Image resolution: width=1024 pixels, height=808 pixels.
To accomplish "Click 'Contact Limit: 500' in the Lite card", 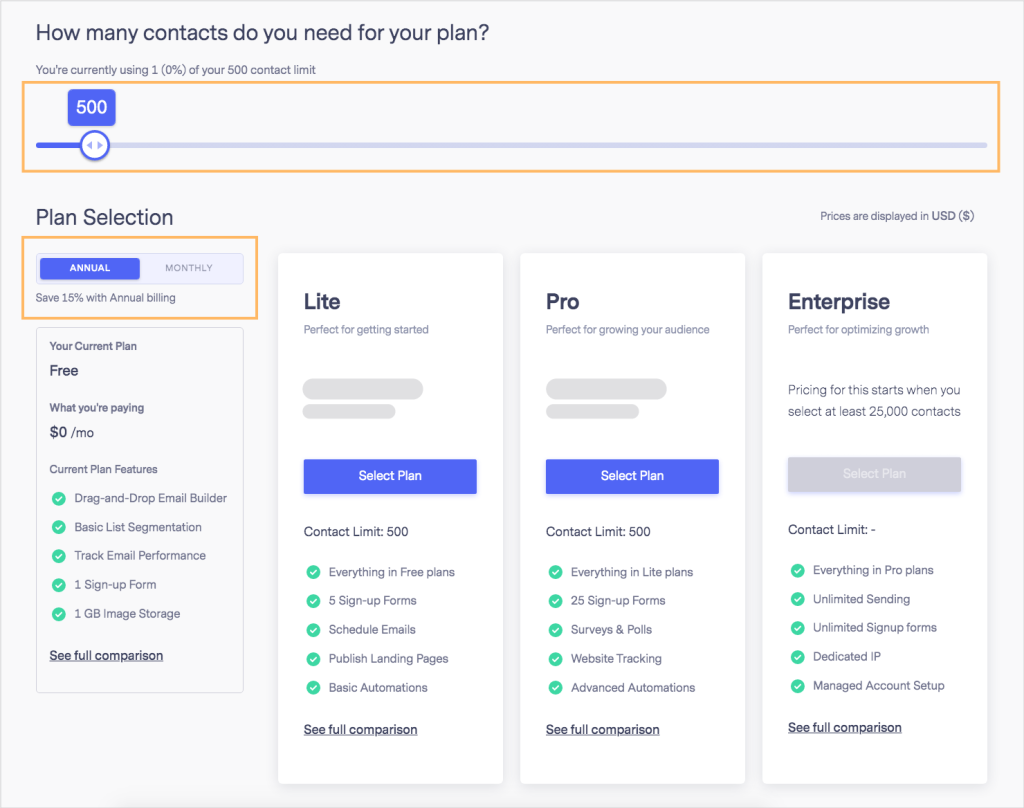I will tap(356, 532).
